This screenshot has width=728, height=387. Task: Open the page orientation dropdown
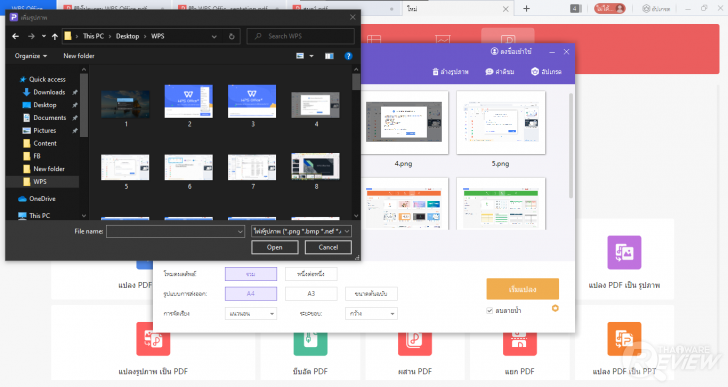[251, 314]
